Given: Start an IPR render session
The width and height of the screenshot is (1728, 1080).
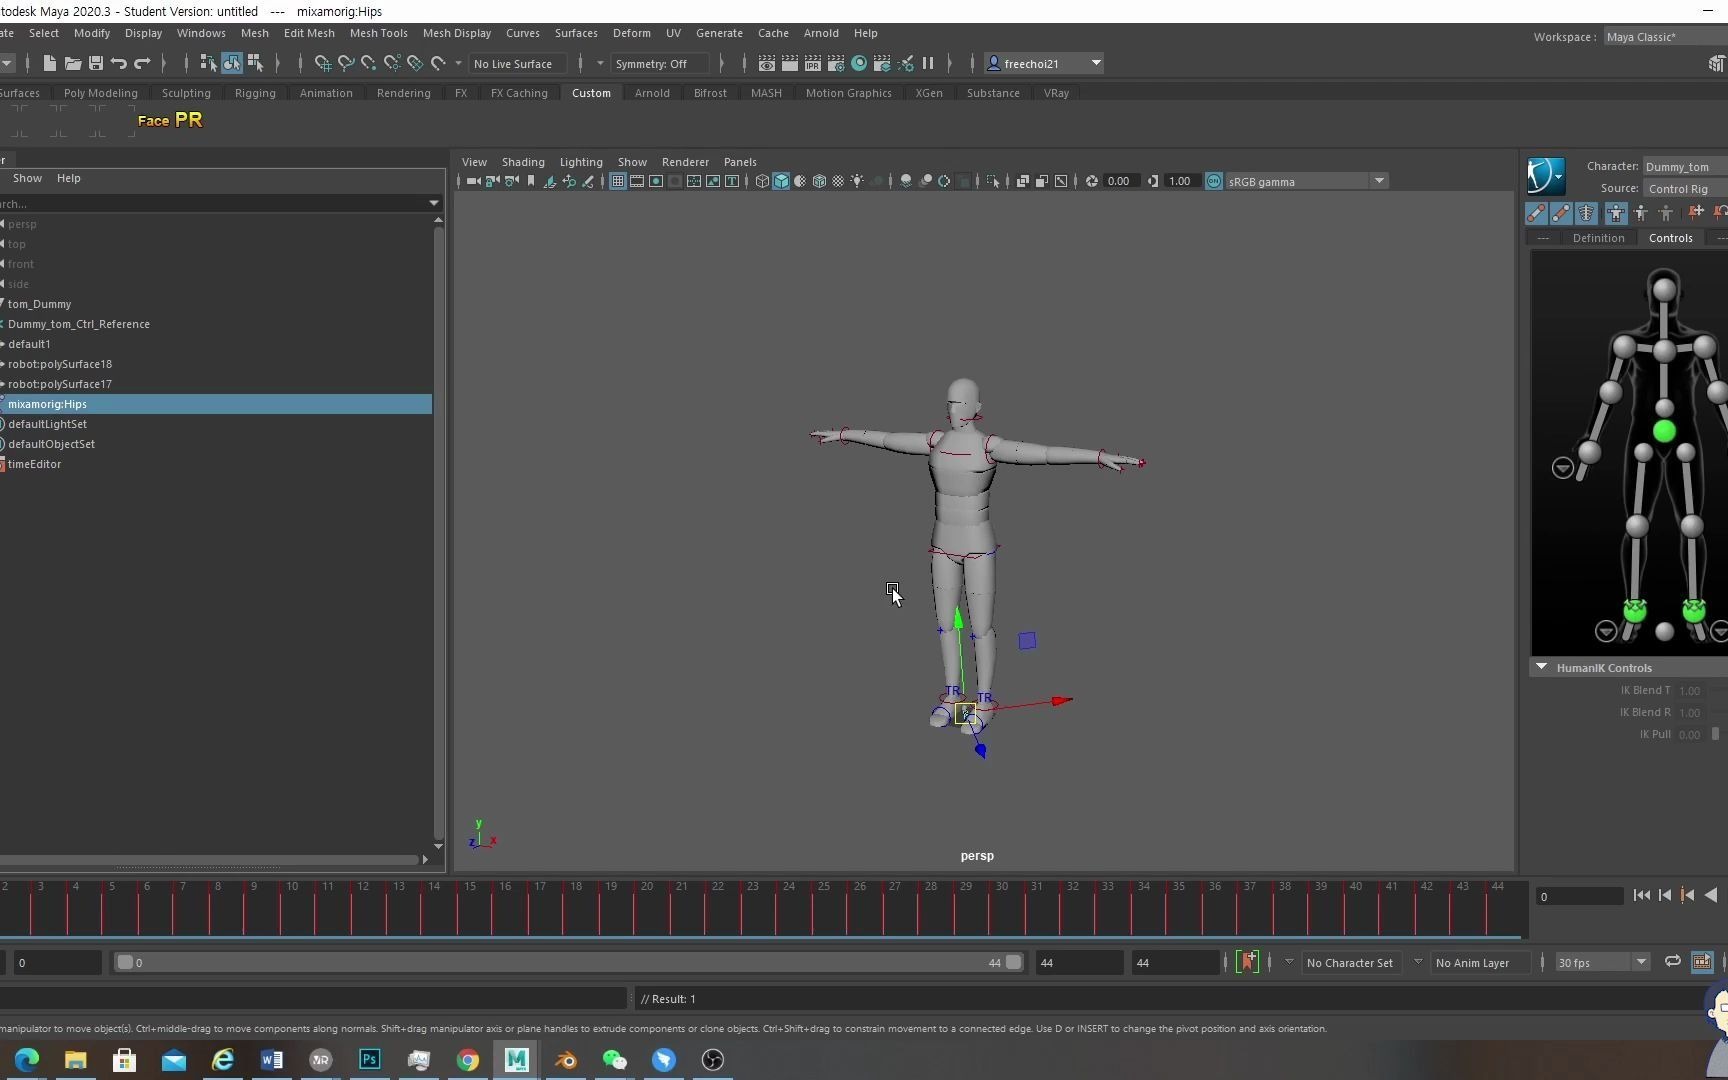Looking at the screenshot, I should click(x=814, y=63).
